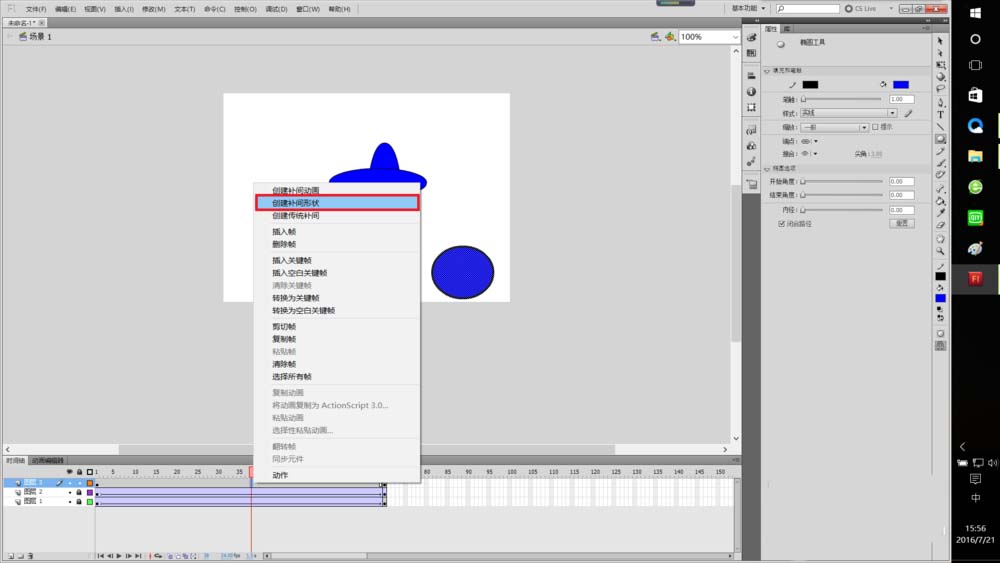The image size is (1000, 563).
Task: Open the File (F) menu
Action: [36, 10]
